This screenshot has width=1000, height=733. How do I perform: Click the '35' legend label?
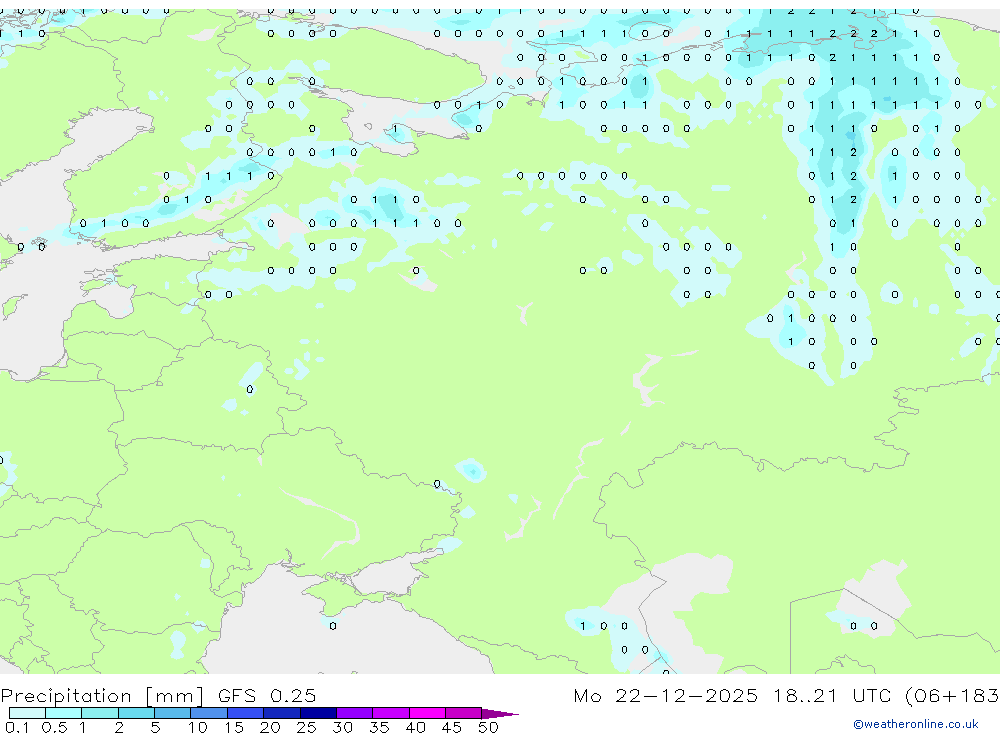coord(379,727)
